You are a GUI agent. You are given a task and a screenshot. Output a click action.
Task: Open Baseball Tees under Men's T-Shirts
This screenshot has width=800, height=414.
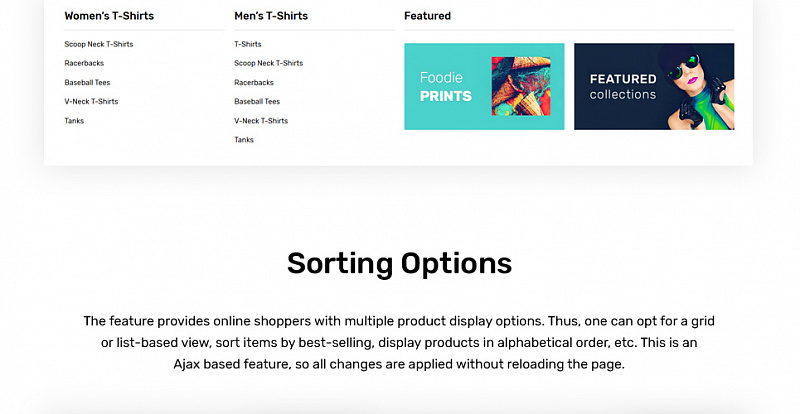click(257, 102)
